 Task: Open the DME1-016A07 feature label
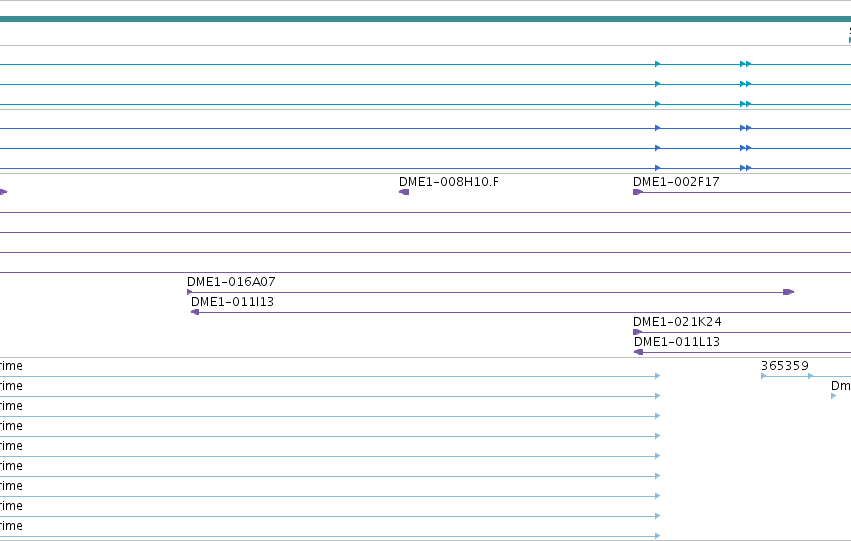[x=231, y=282]
